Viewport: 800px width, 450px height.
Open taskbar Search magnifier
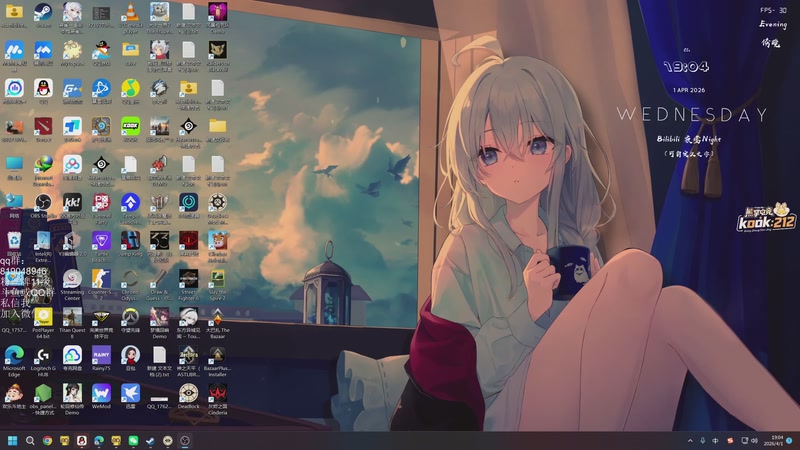pos(30,440)
